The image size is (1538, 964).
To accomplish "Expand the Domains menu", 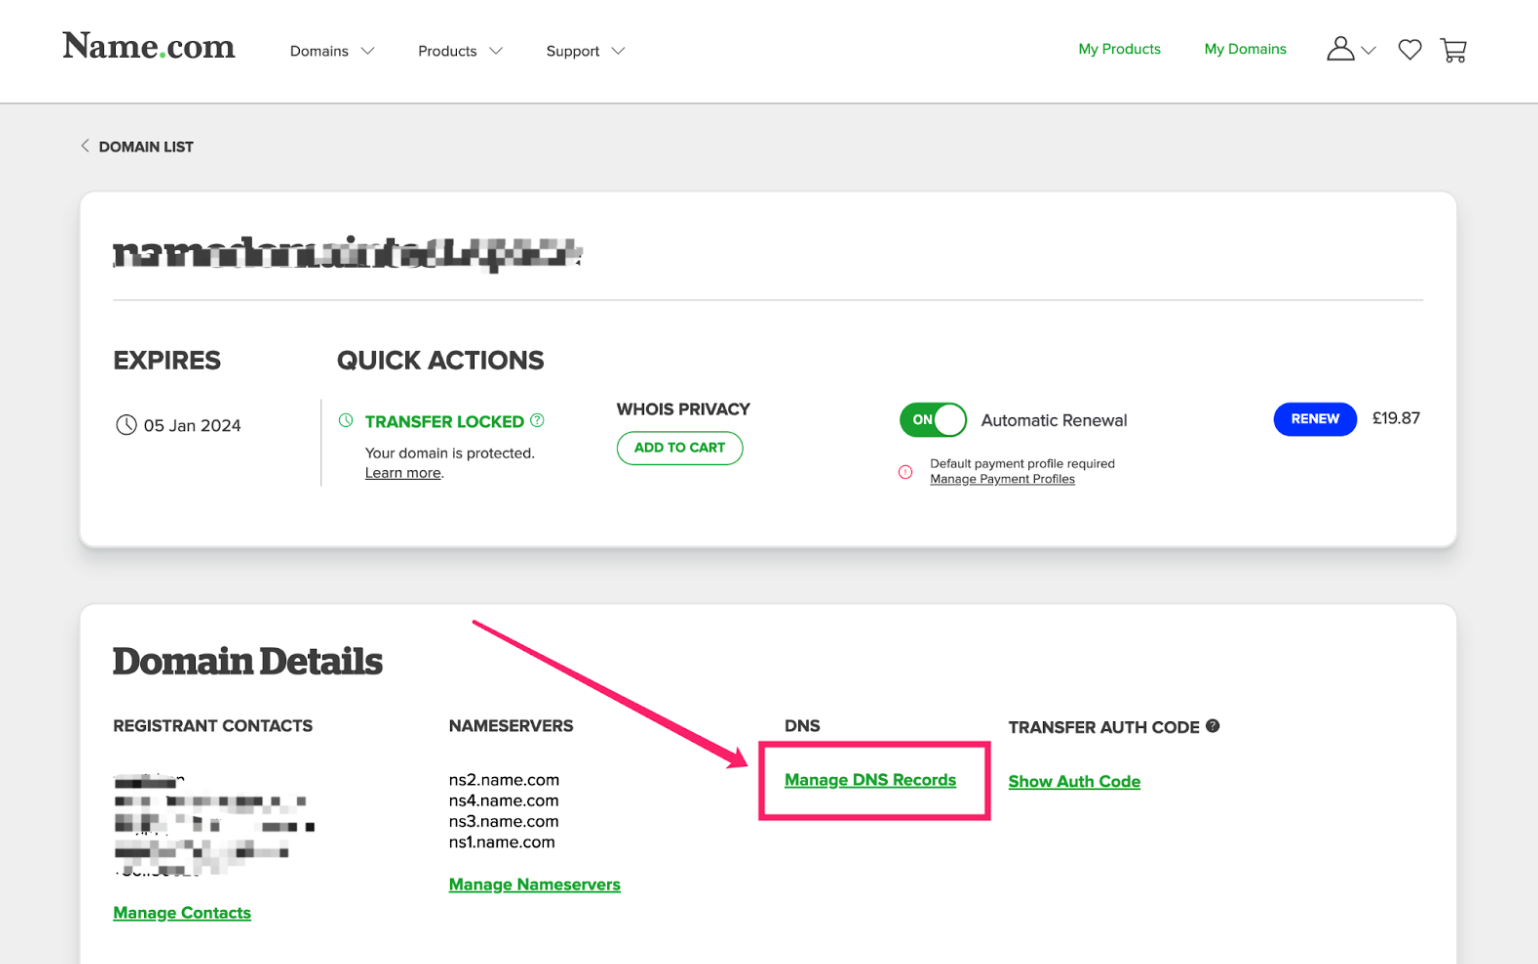I will point(332,51).
